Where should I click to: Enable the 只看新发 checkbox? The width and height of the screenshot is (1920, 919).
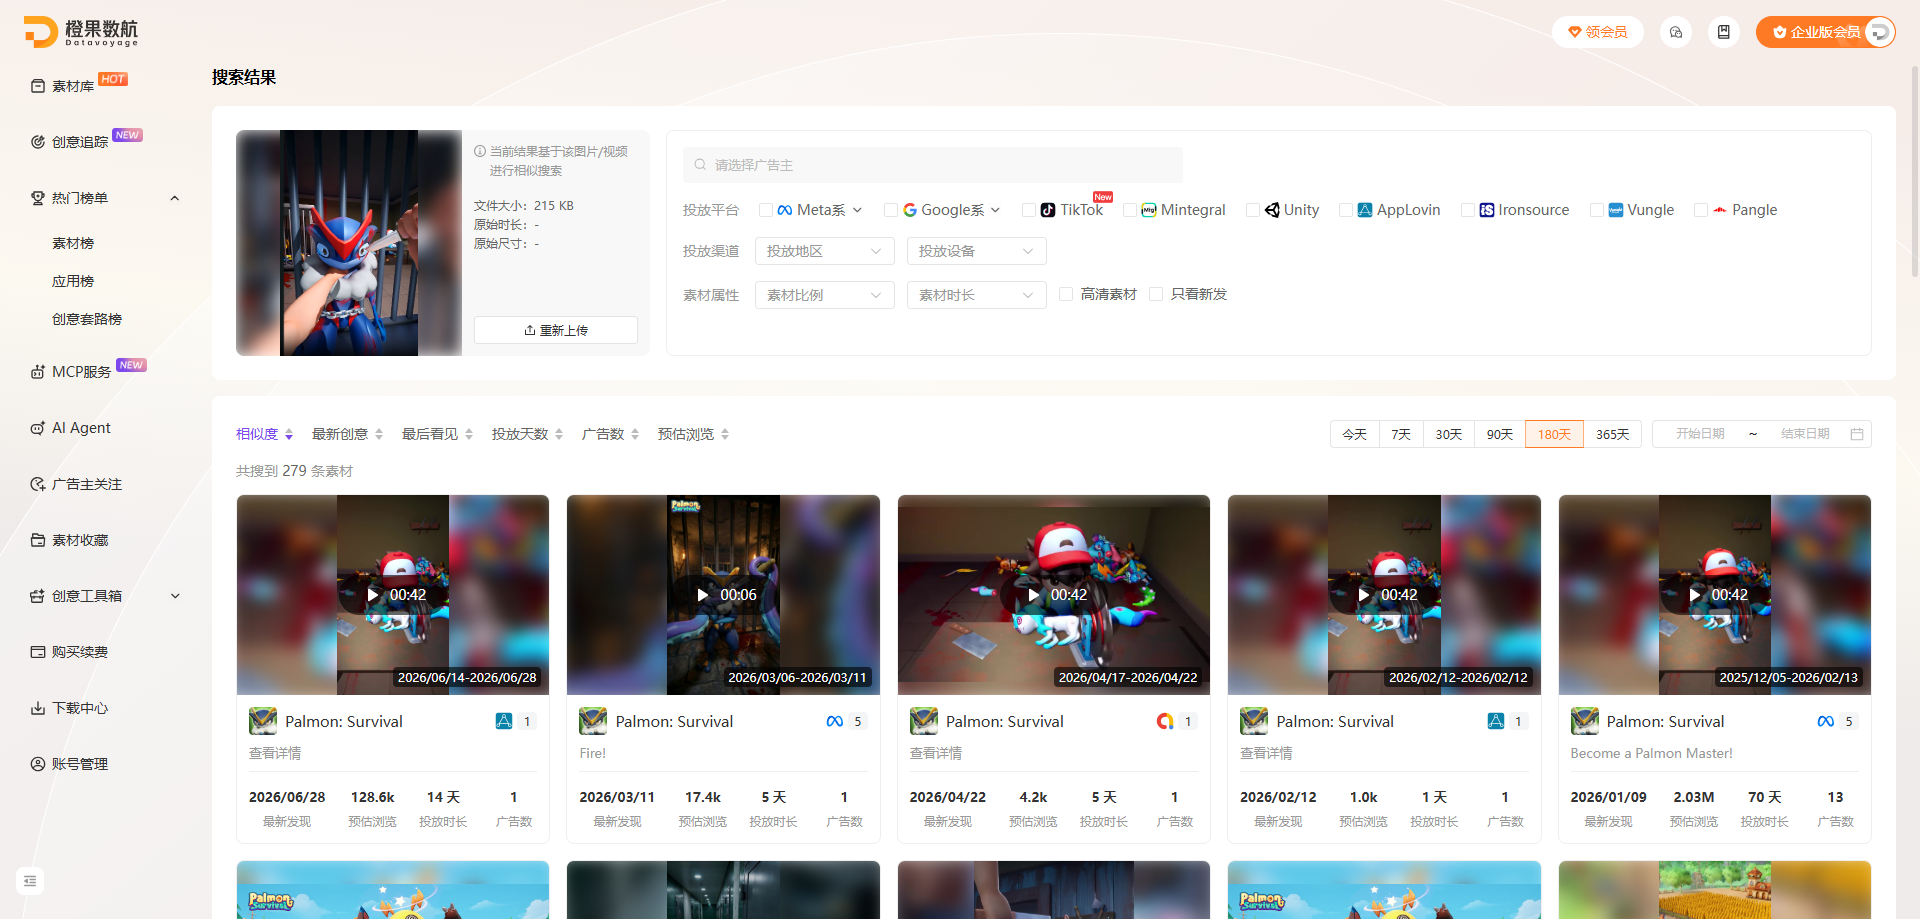1156,294
